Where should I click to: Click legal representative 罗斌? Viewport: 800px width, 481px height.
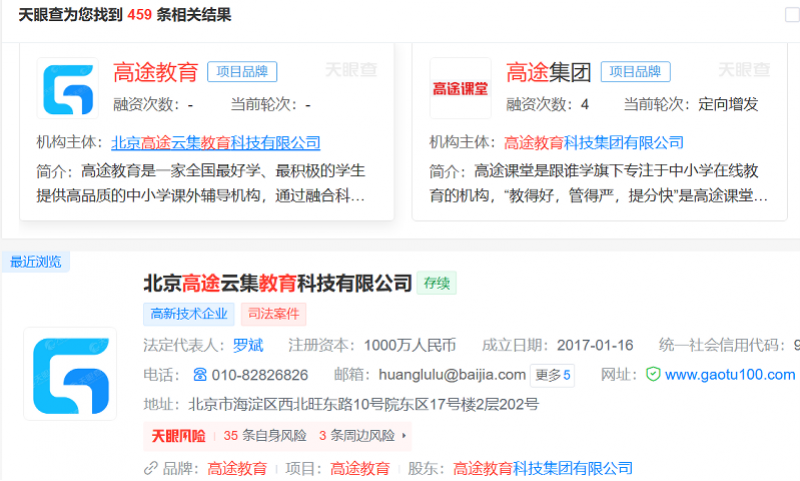click(248, 345)
